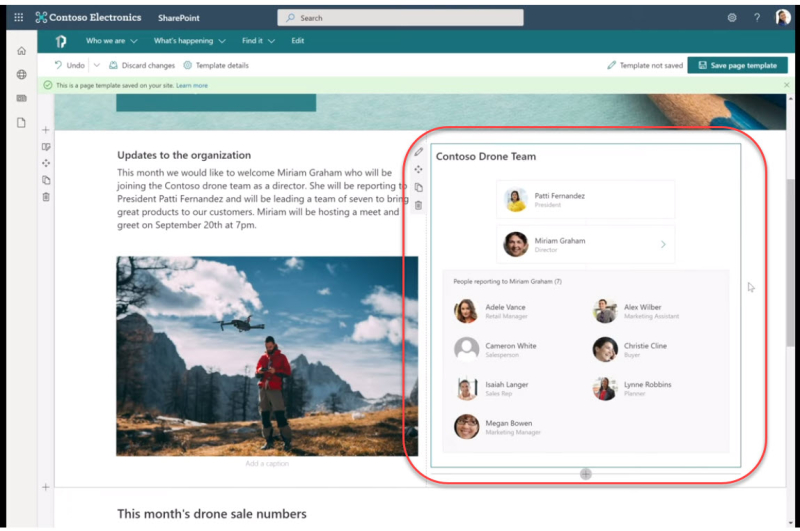Select the move web part icon
This screenshot has width=800, height=531.
[418, 169]
